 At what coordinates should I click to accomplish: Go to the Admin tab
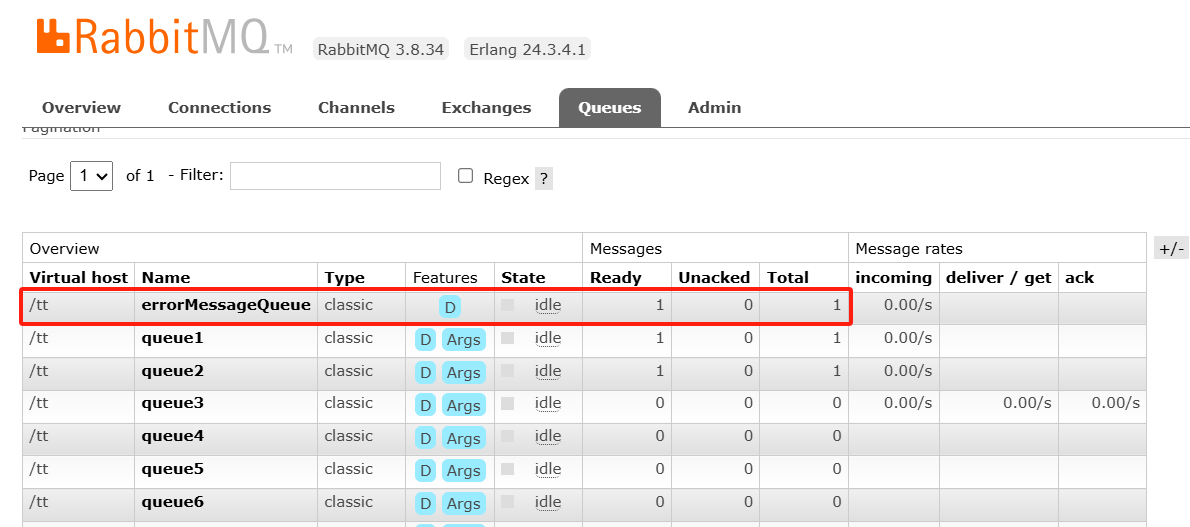[x=714, y=108]
